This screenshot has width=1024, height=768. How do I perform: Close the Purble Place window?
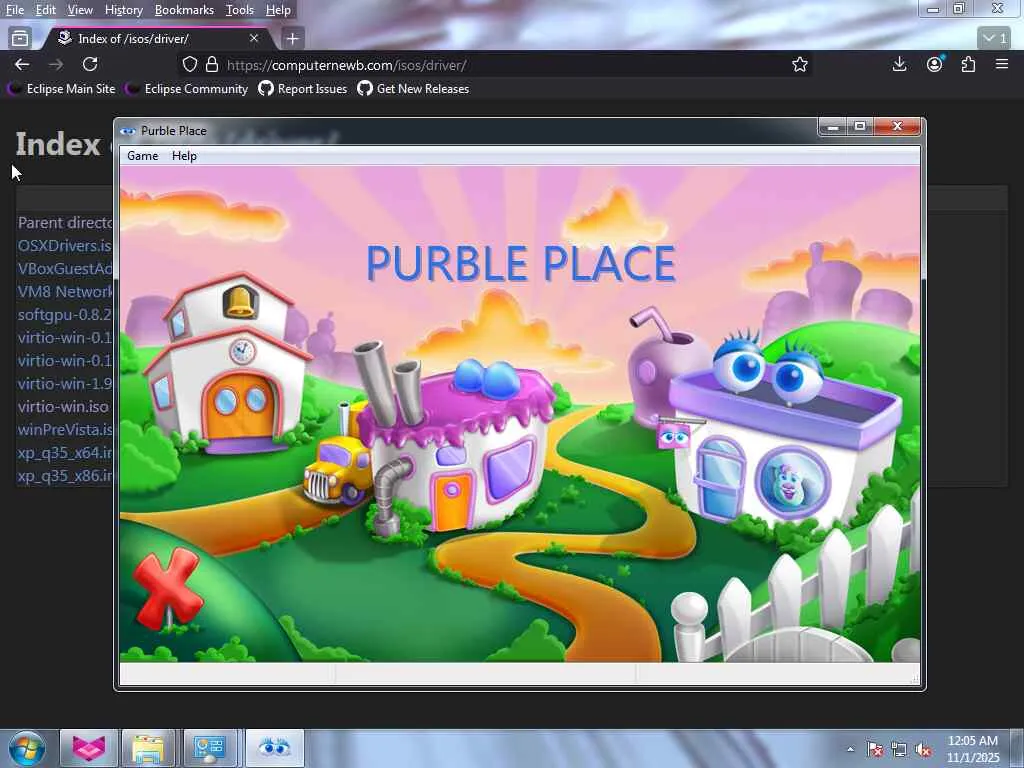(897, 127)
